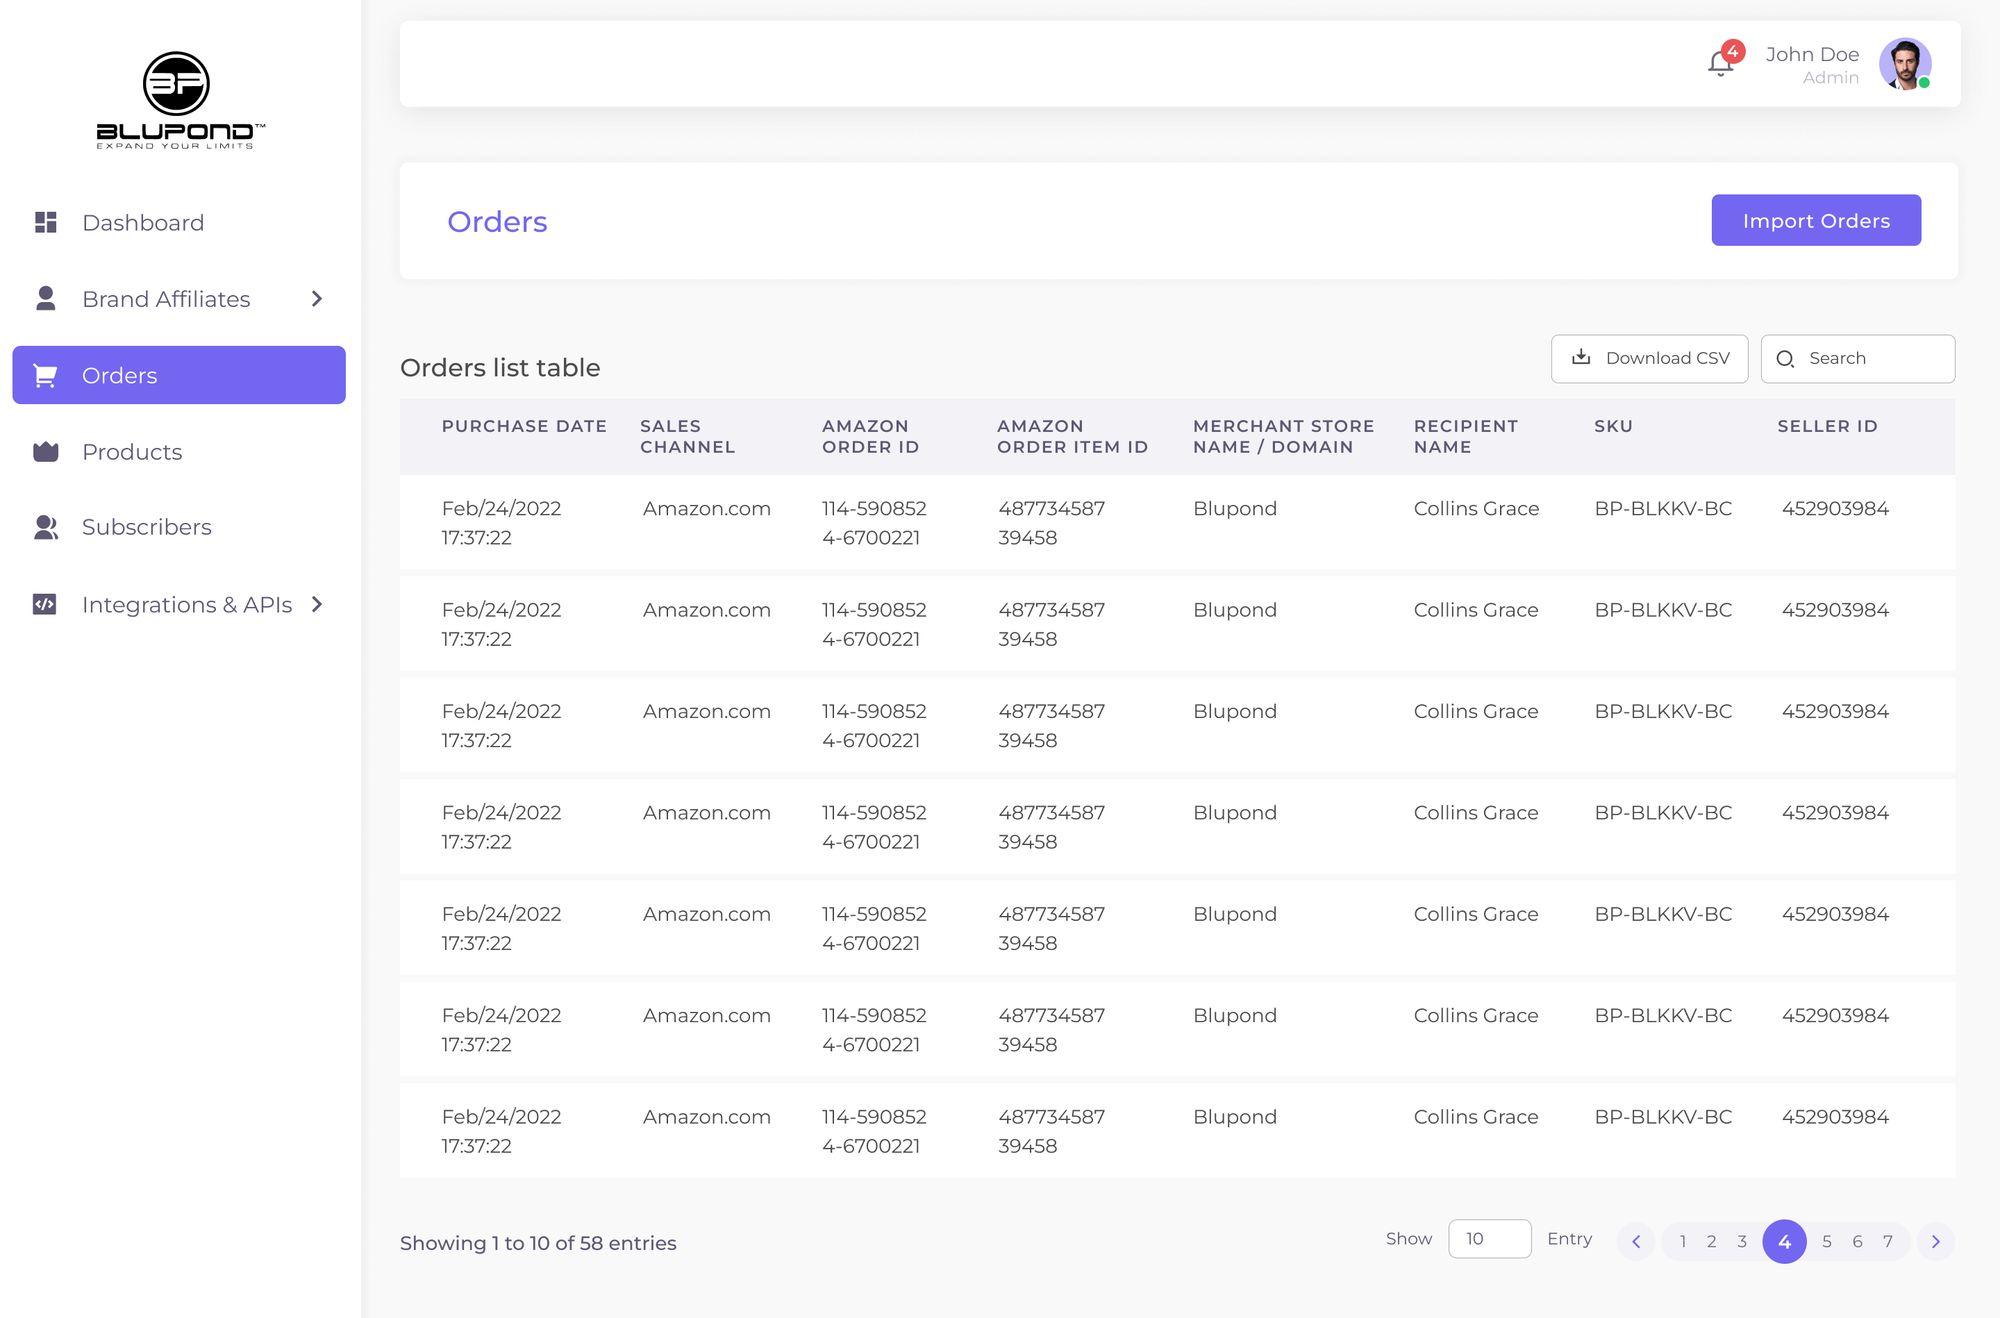
Task: Click the Dashboard grid icon
Action: [46, 222]
